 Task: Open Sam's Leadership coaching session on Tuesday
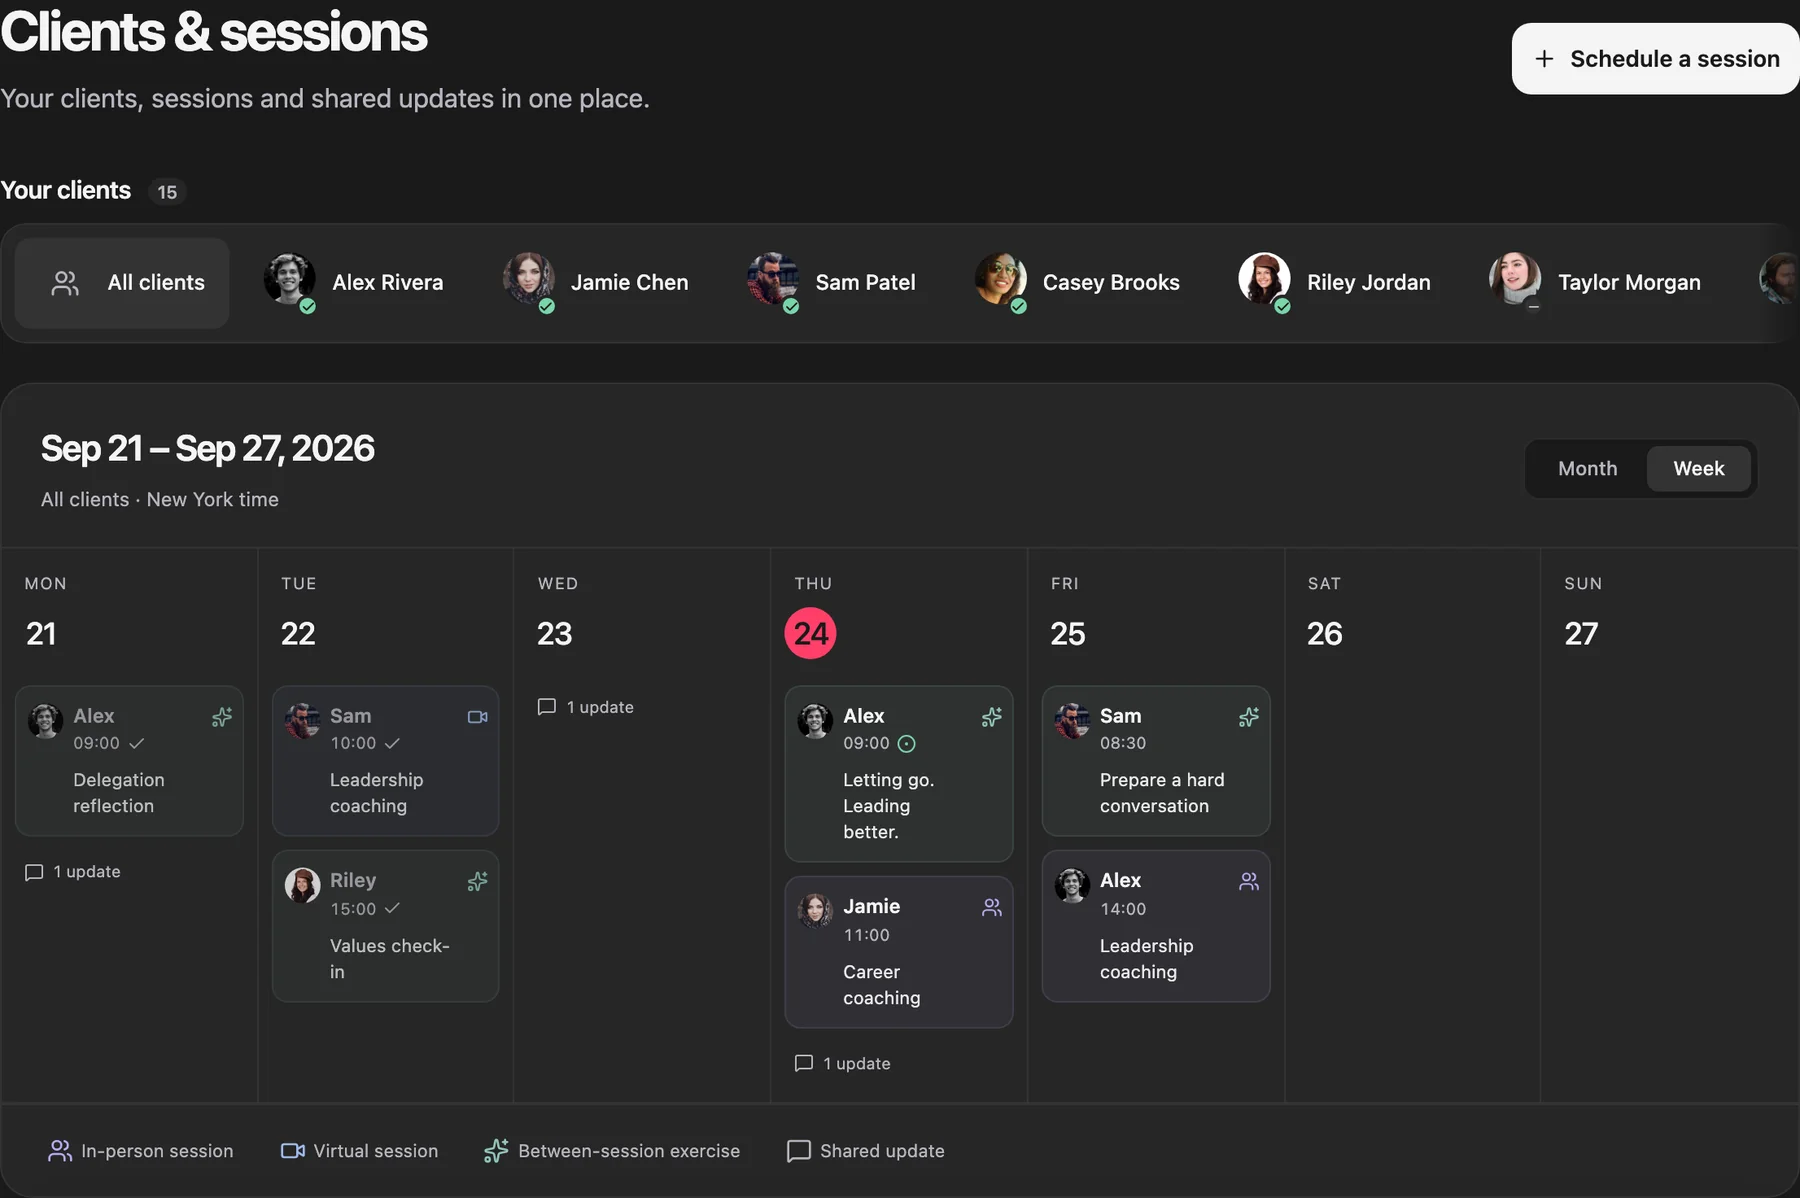pos(385,761)
